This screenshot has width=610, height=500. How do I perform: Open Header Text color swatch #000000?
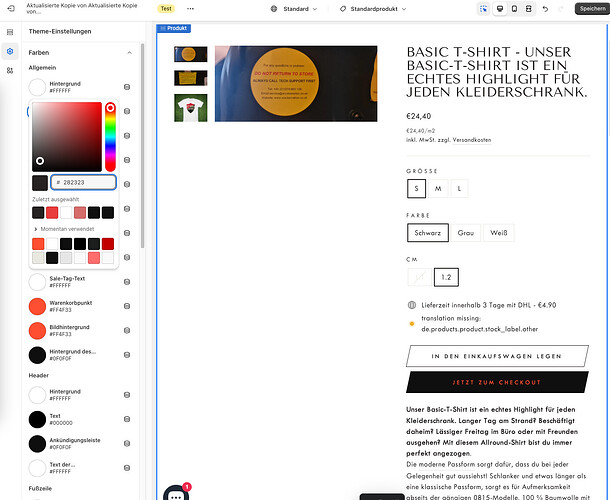point(37,419)
